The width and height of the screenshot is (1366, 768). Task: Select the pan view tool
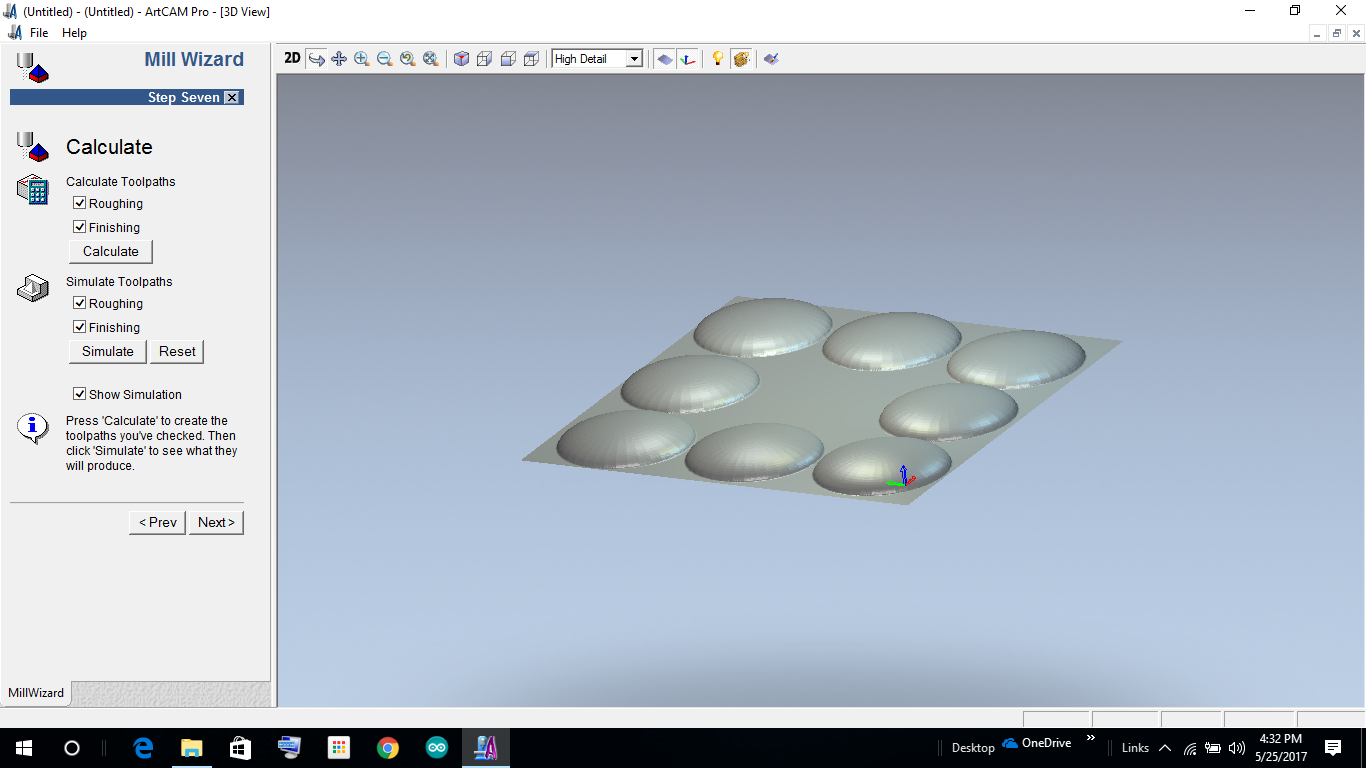[339, 58]
